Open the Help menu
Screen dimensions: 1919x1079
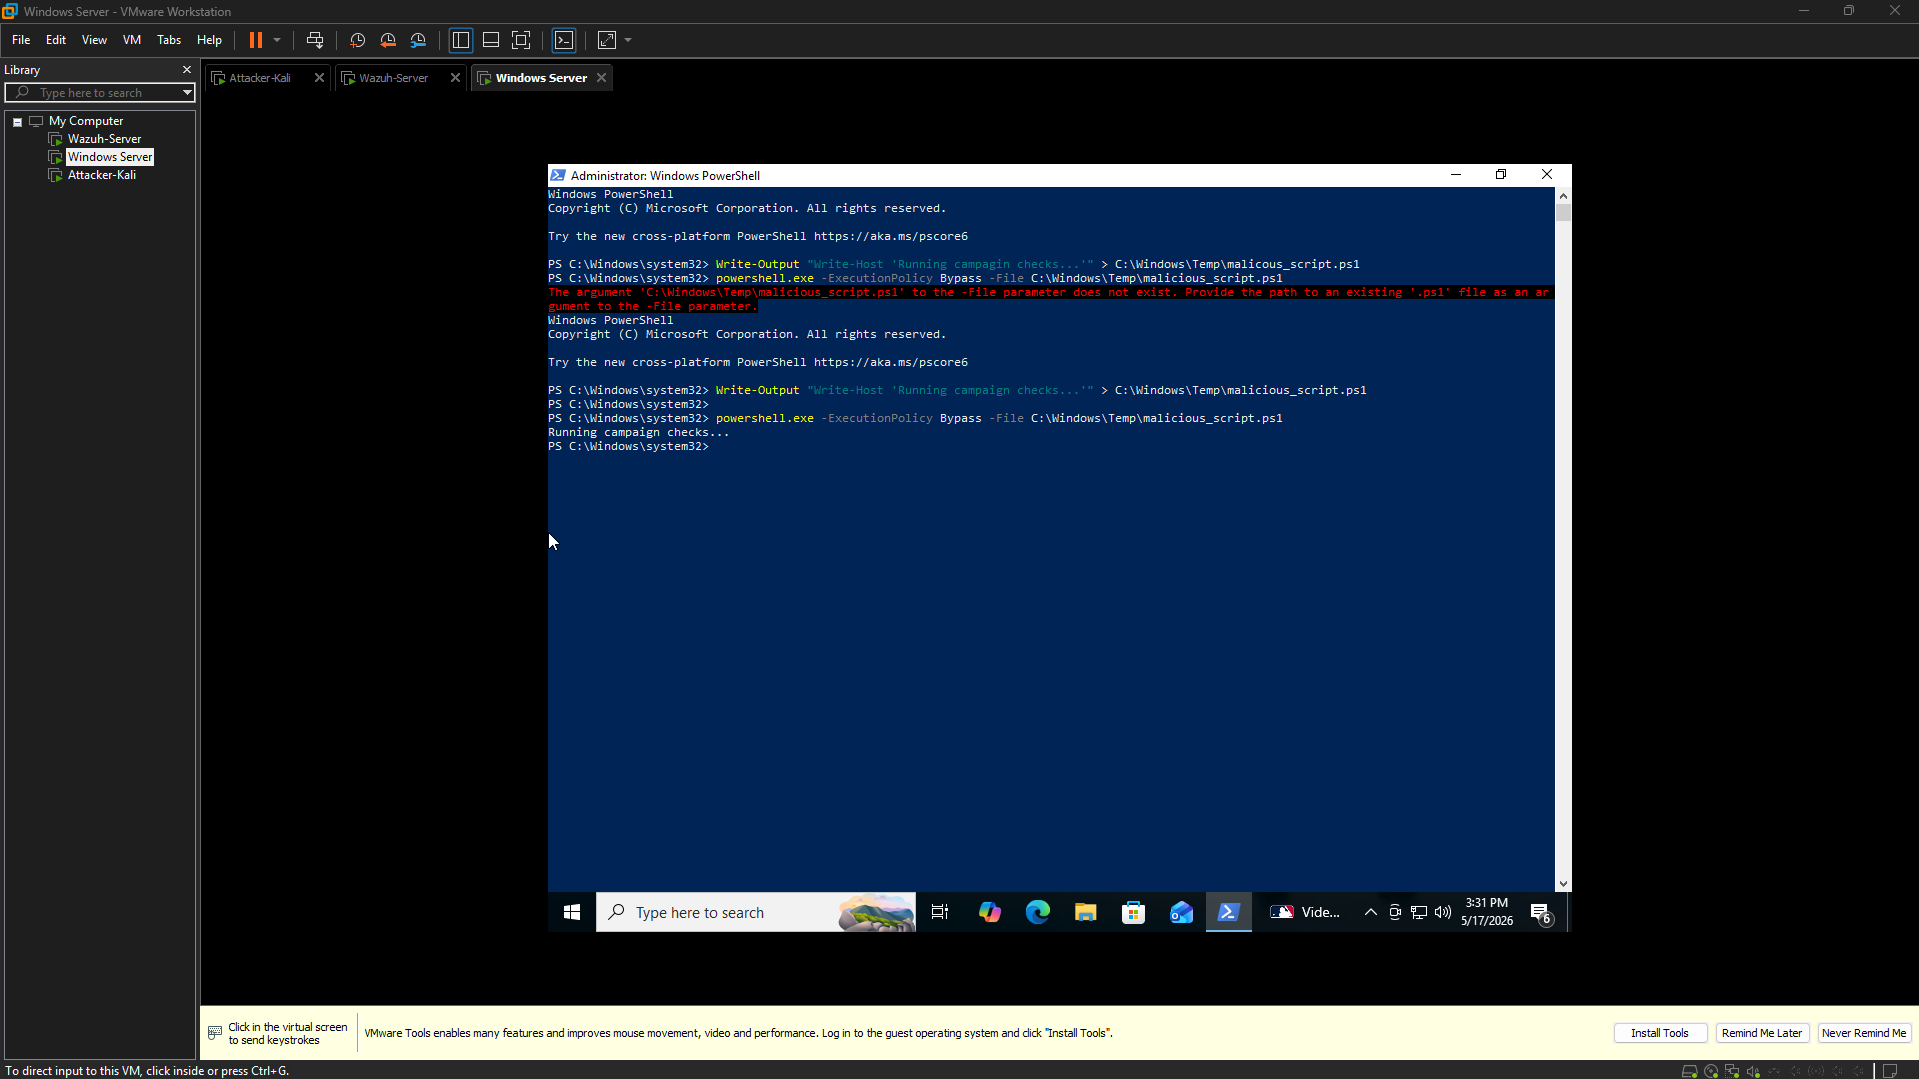[209, 40]
